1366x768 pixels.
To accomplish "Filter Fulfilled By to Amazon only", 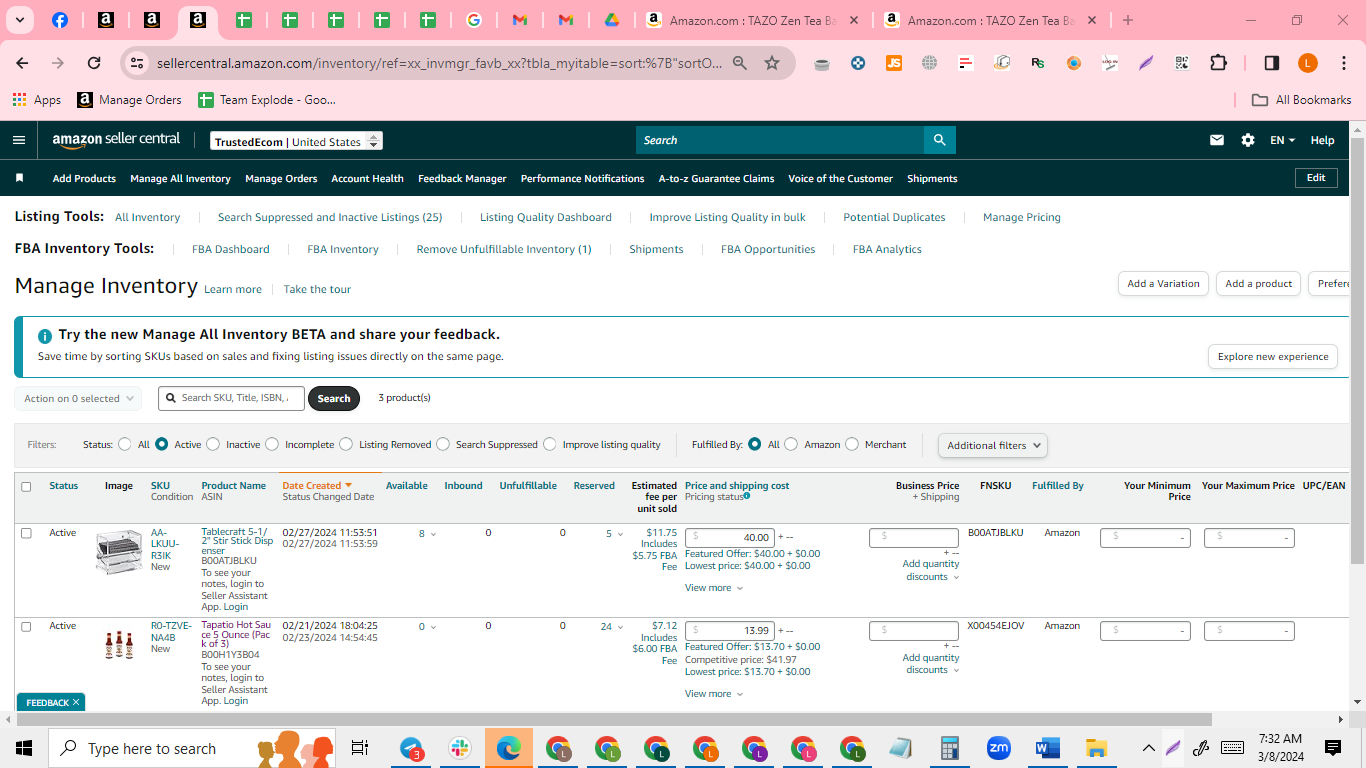I will coord(791,444).
